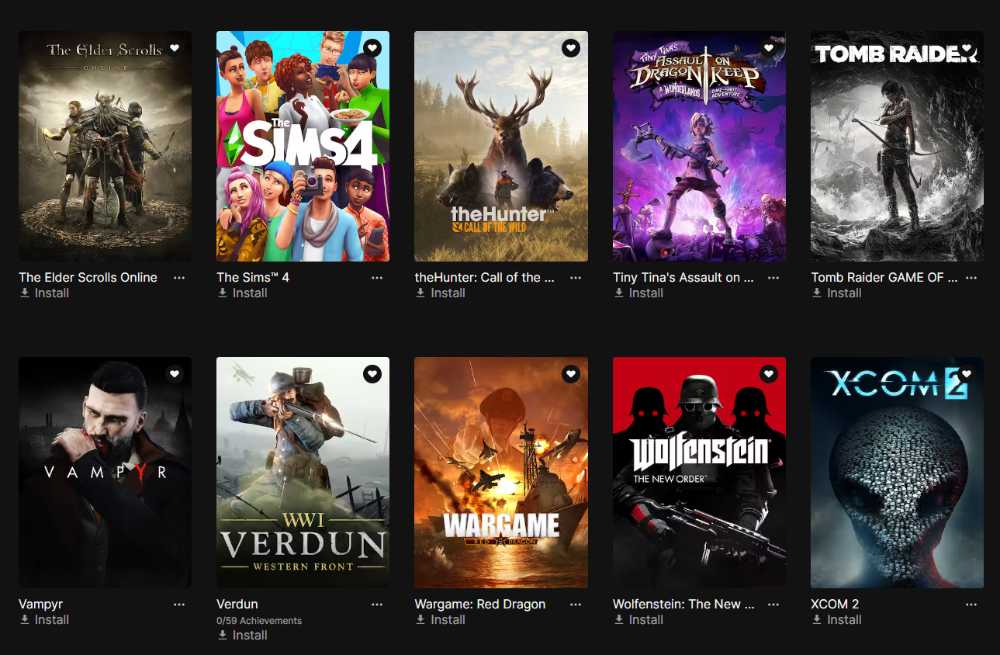Open the Verdun game title link
The width and height of the screenshot is (1000, 655).
click(237, 604)
